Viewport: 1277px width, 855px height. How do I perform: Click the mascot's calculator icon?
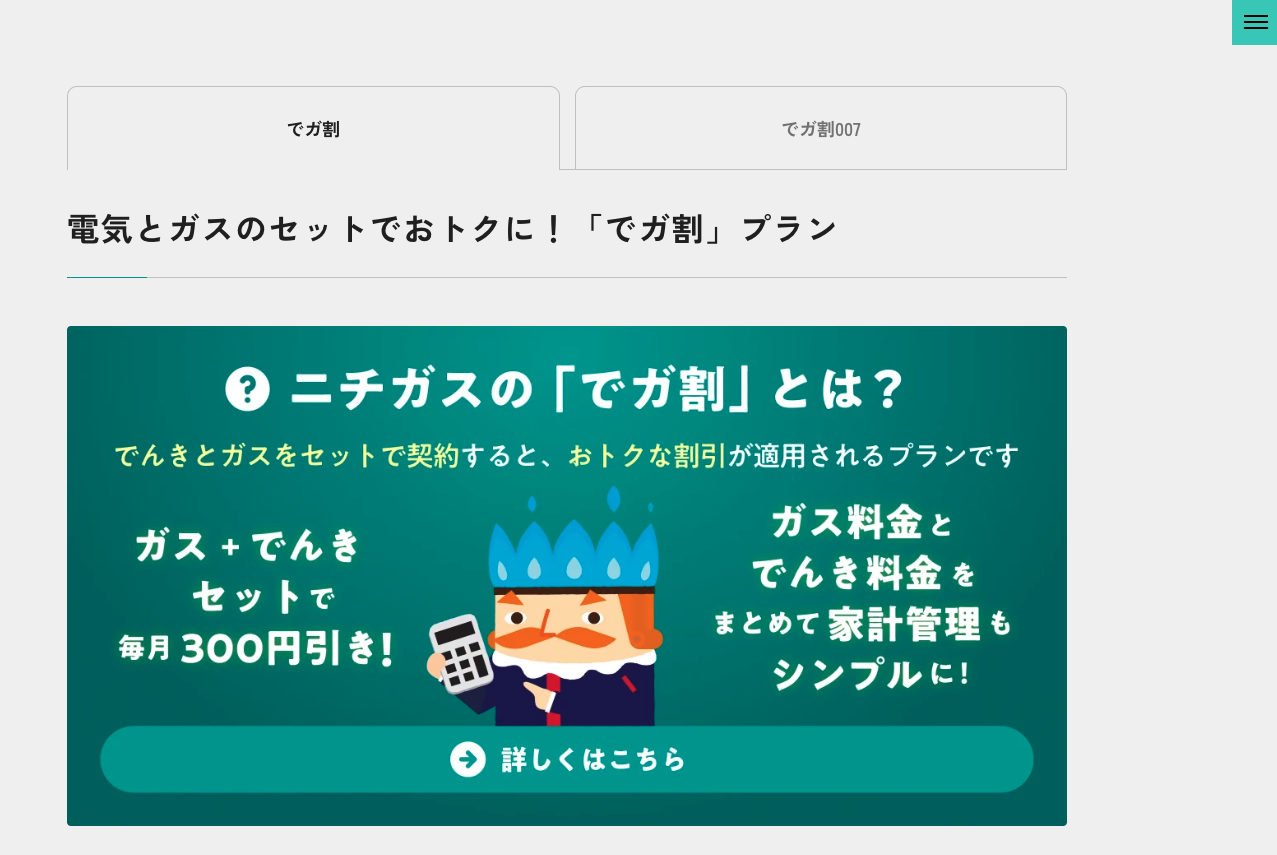[460, 654]
